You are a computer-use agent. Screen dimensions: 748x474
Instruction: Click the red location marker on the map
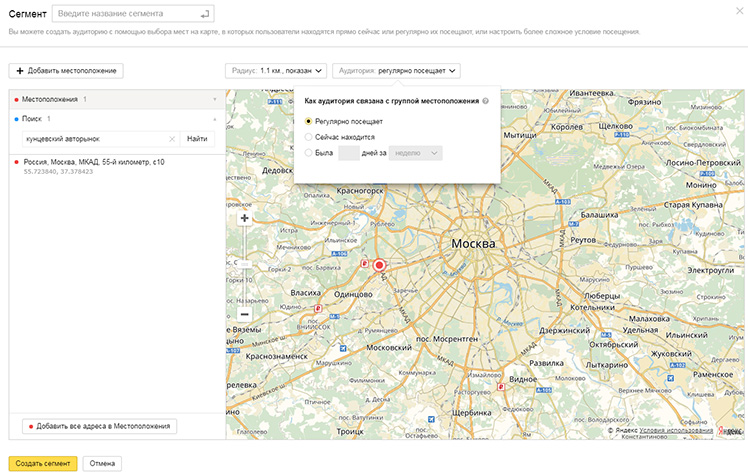tap(379, 265)
